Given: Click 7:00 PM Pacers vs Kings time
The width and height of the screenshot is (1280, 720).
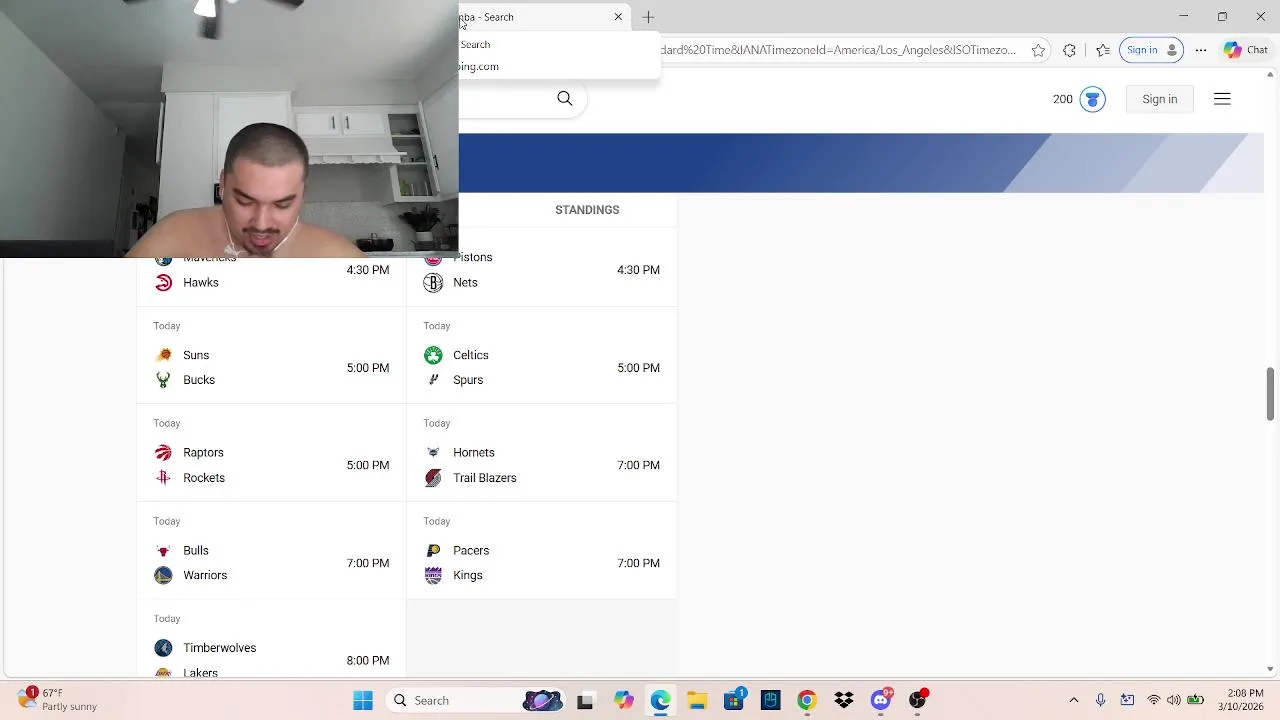Looking at the screenshot, I should (x=638, y=563).
